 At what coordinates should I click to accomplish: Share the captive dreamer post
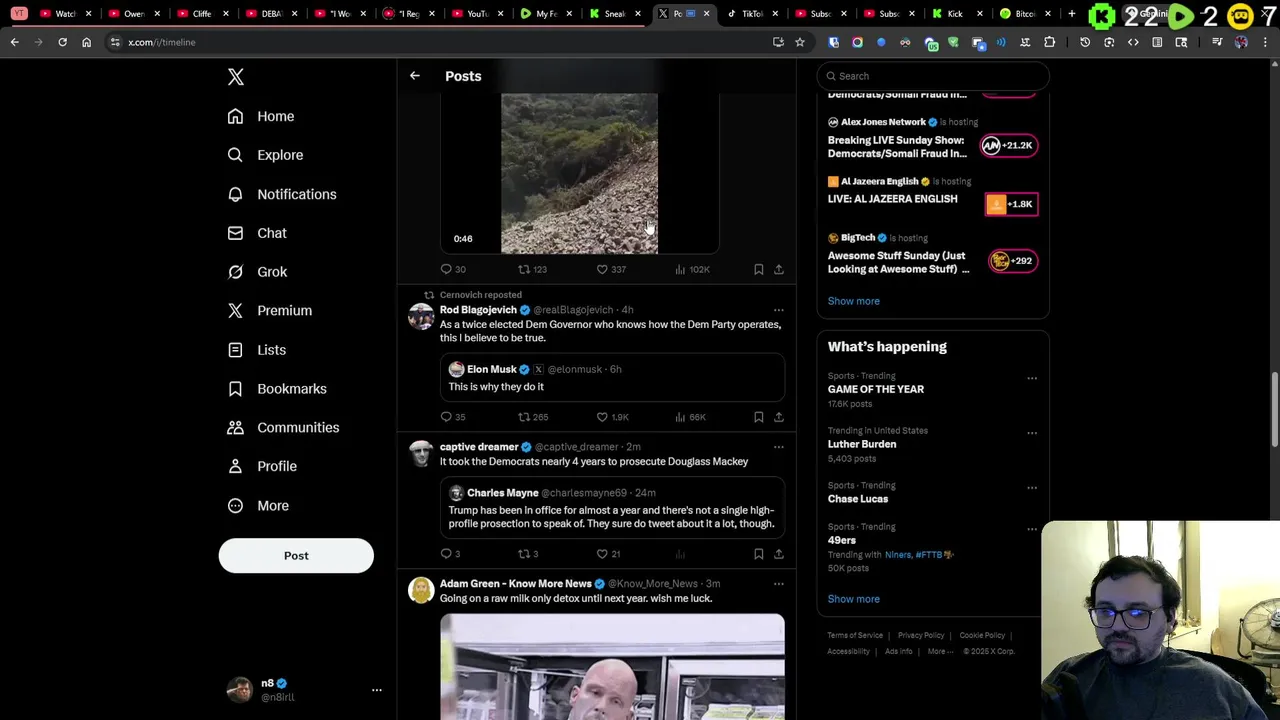tap(779, 554)
